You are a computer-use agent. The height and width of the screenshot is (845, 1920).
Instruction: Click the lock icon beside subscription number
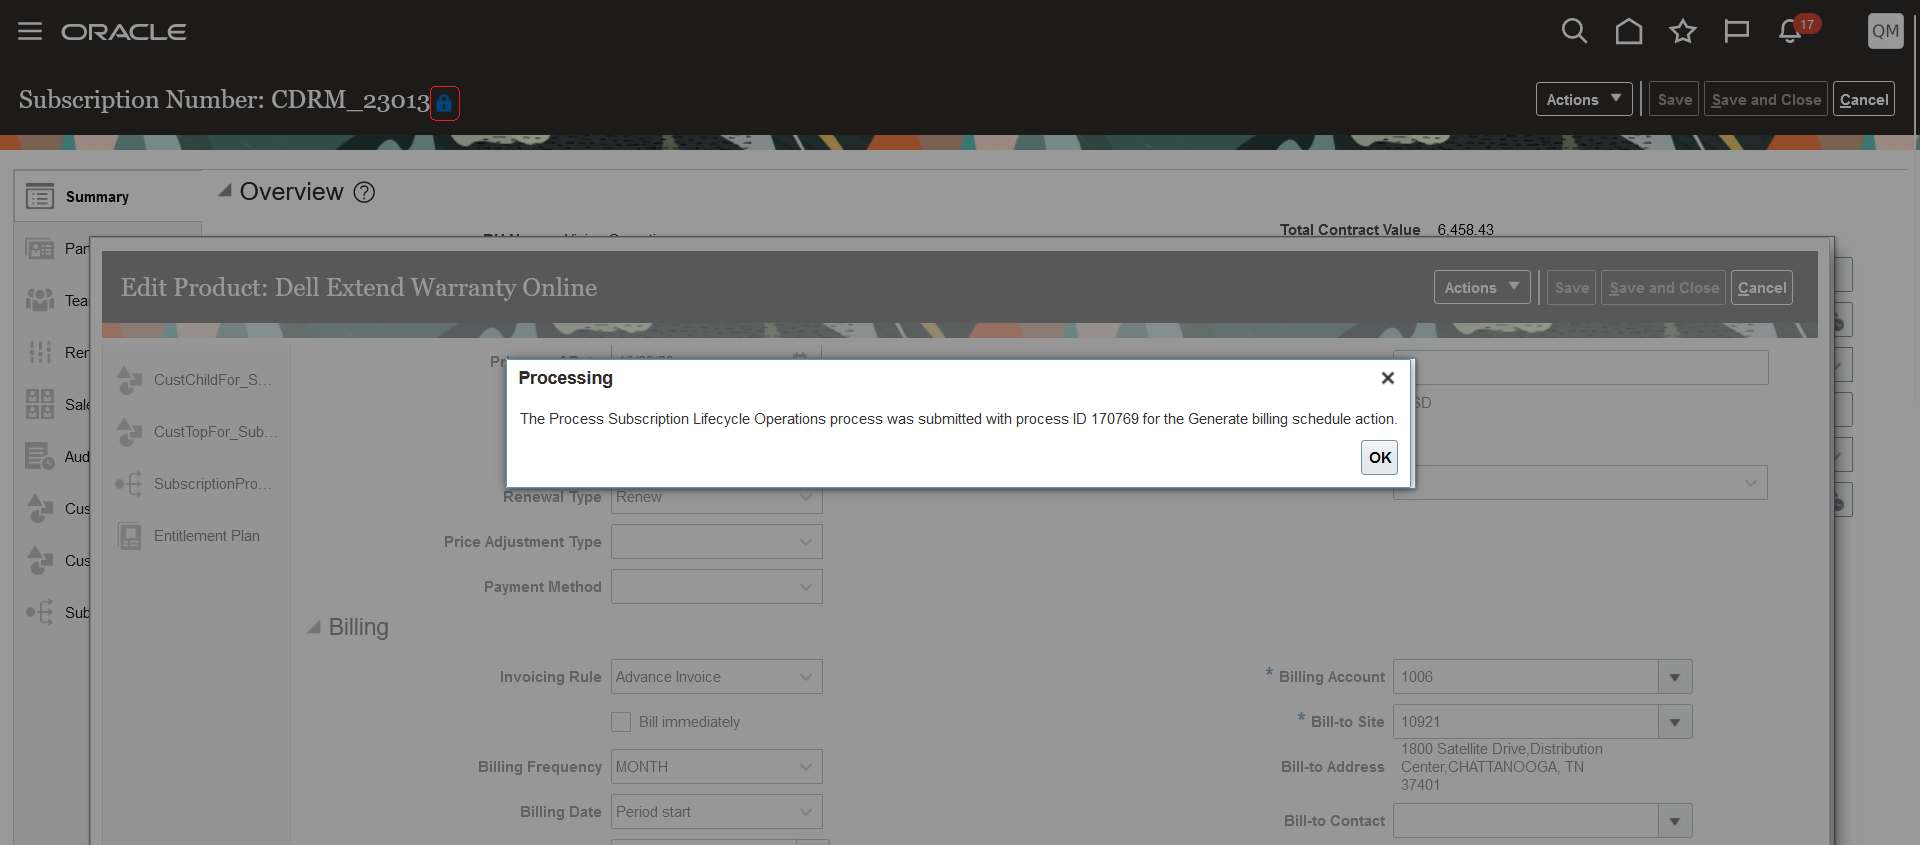[445, 103]
